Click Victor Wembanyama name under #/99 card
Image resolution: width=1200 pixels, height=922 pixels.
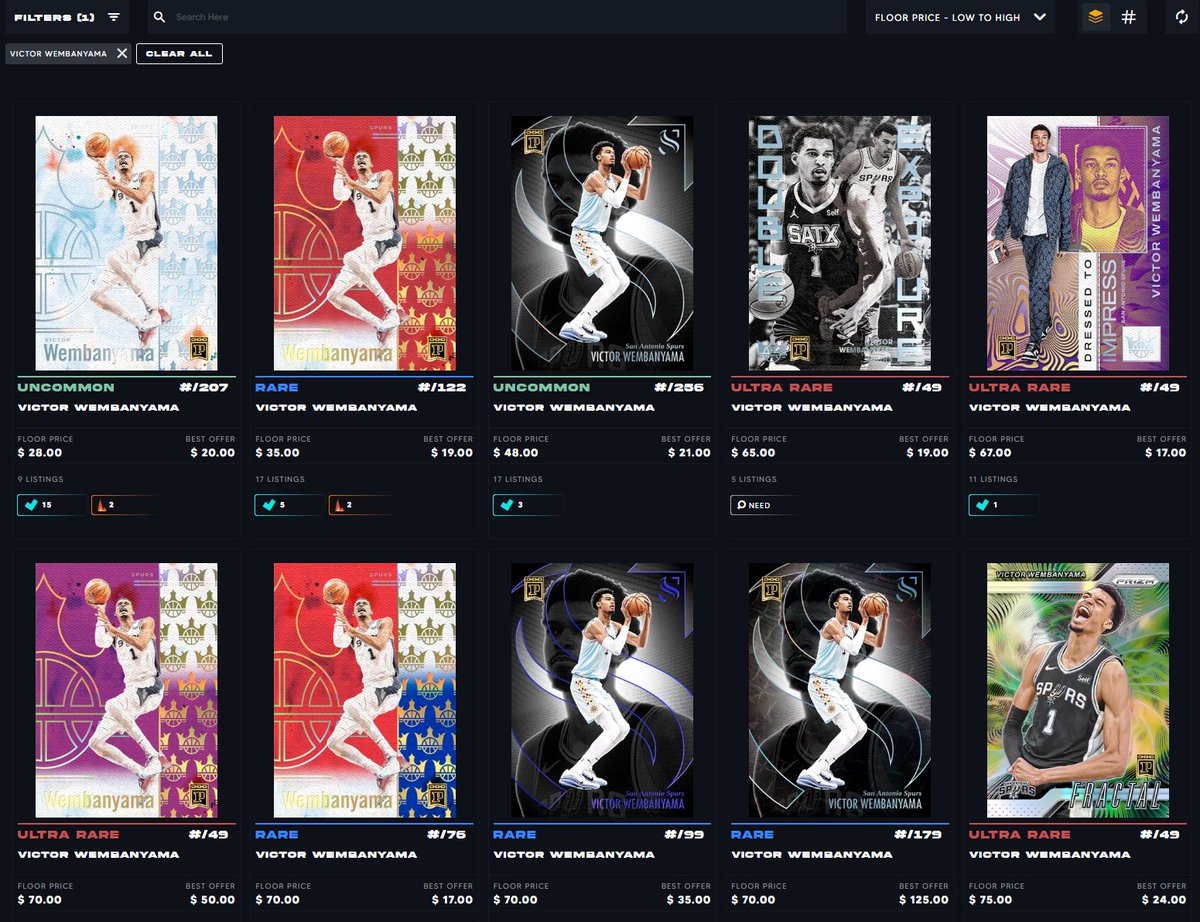(574, 854)
